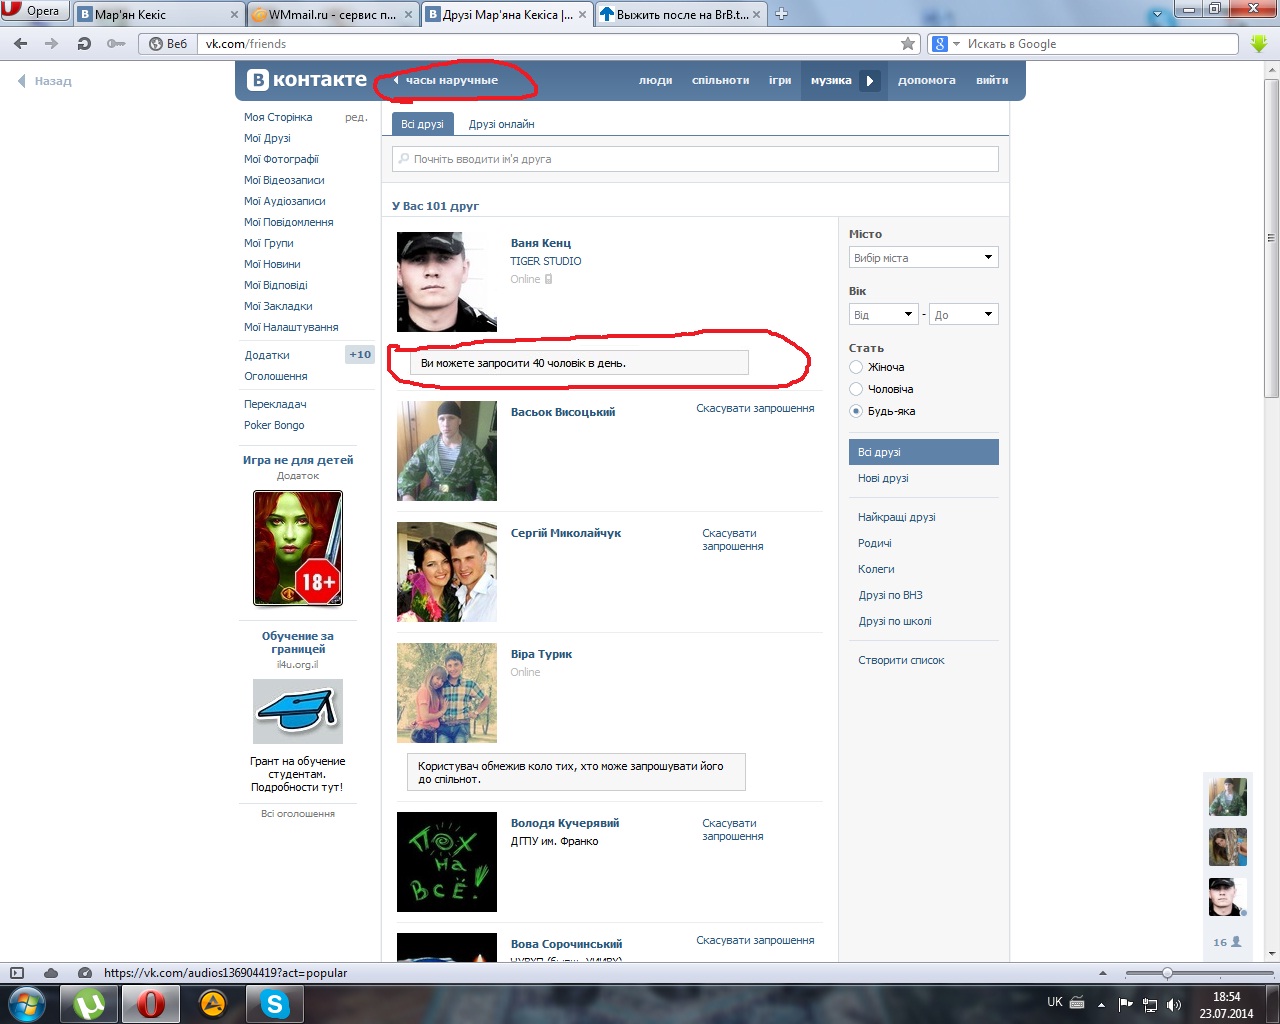Open the До age dropdown
Viewport: 1280px width, 1024px height.
(964, 315)
